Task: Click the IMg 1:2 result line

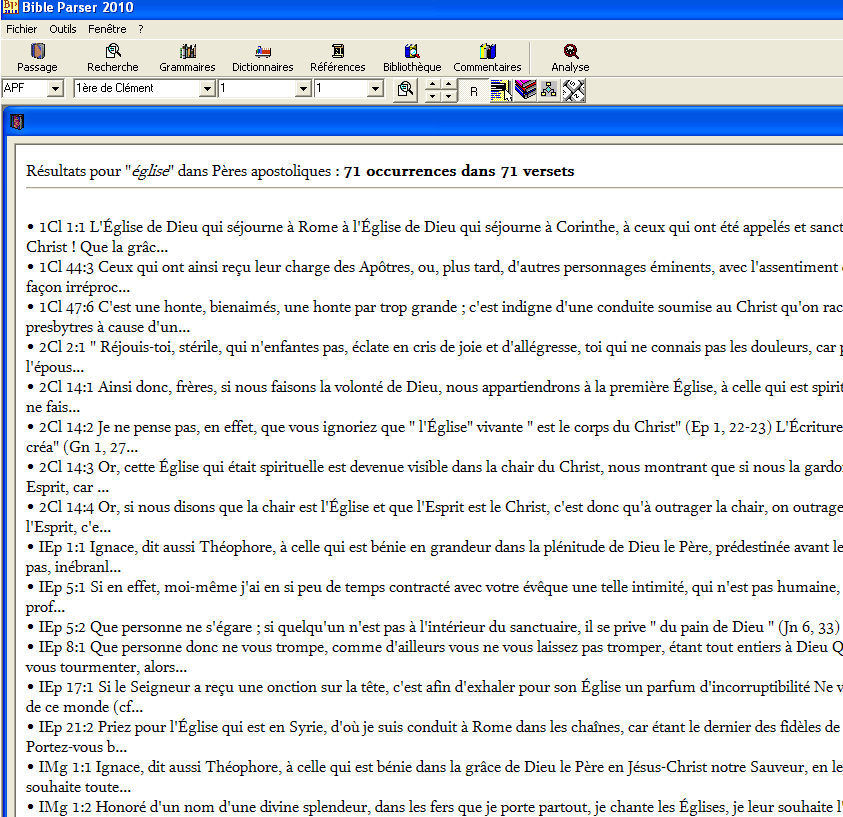Action: click(x=434, y=807)
